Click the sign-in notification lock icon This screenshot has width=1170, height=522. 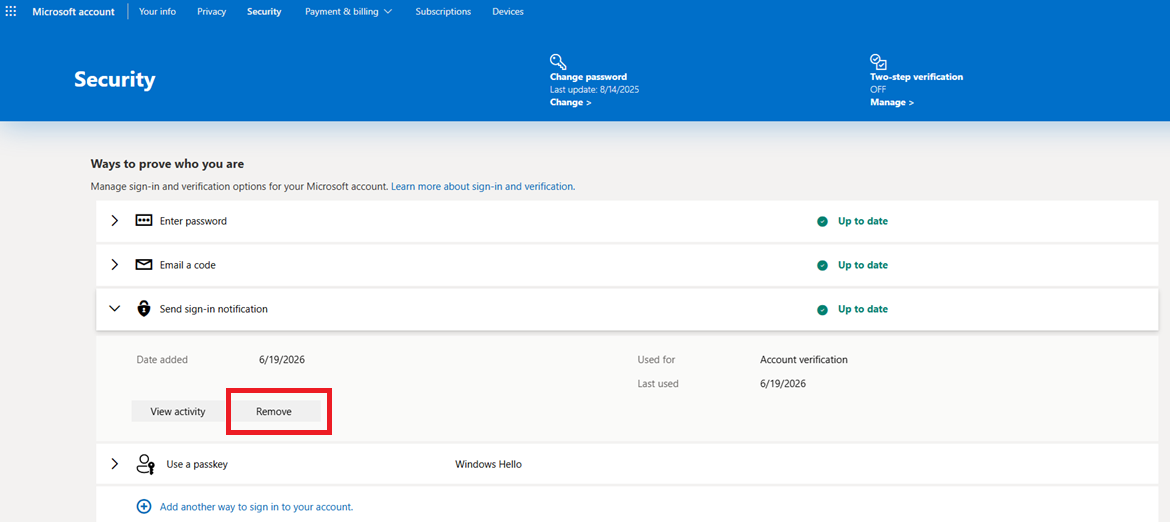[143, 309]
